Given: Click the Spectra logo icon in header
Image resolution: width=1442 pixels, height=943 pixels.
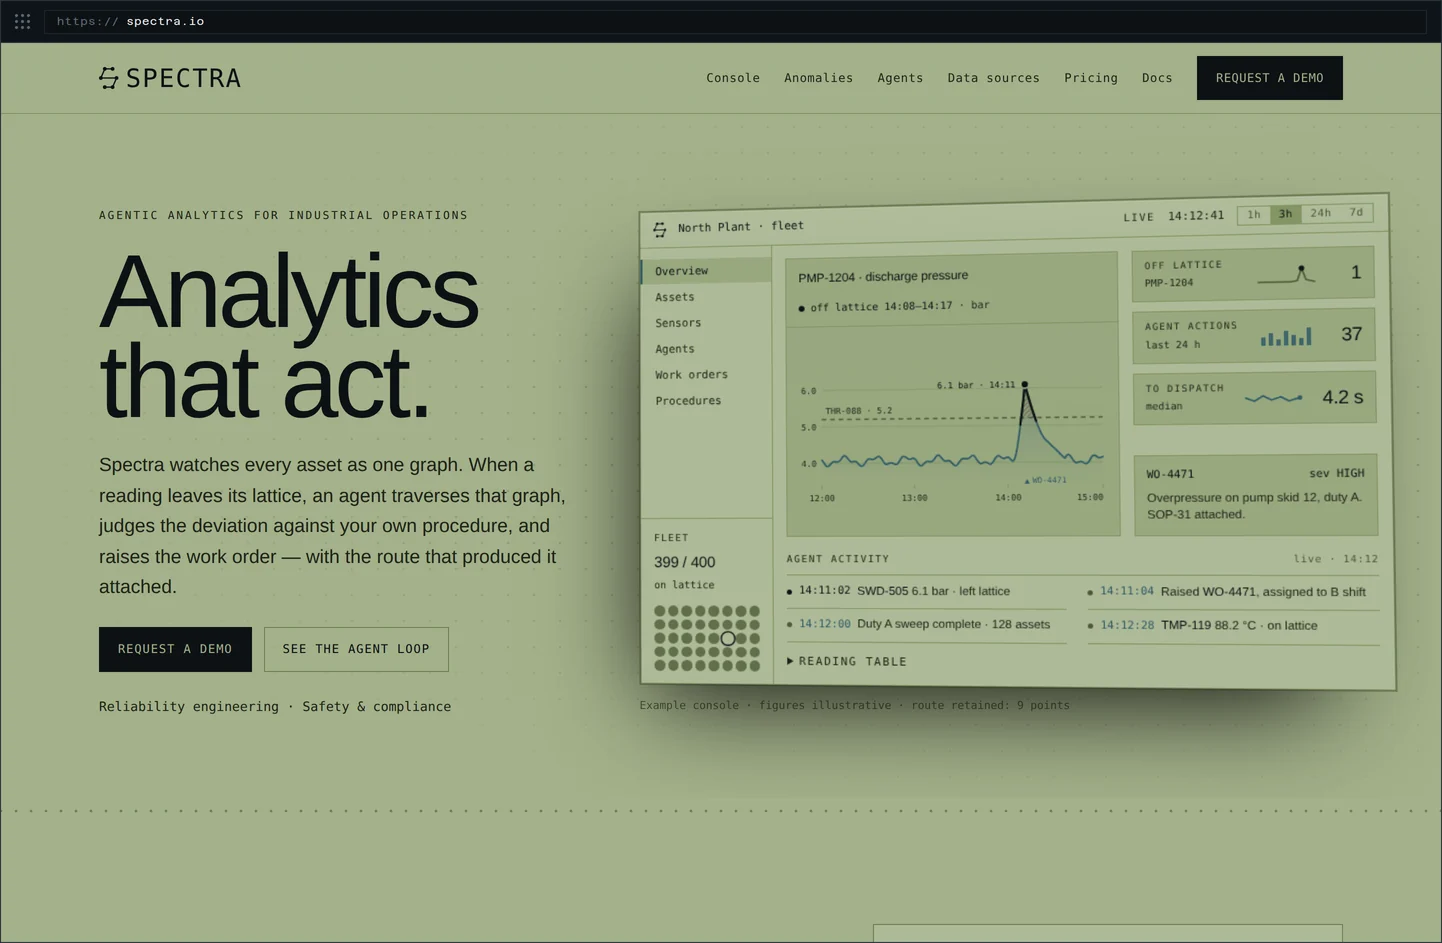Looking at the screenshot, I should [109, 78].
